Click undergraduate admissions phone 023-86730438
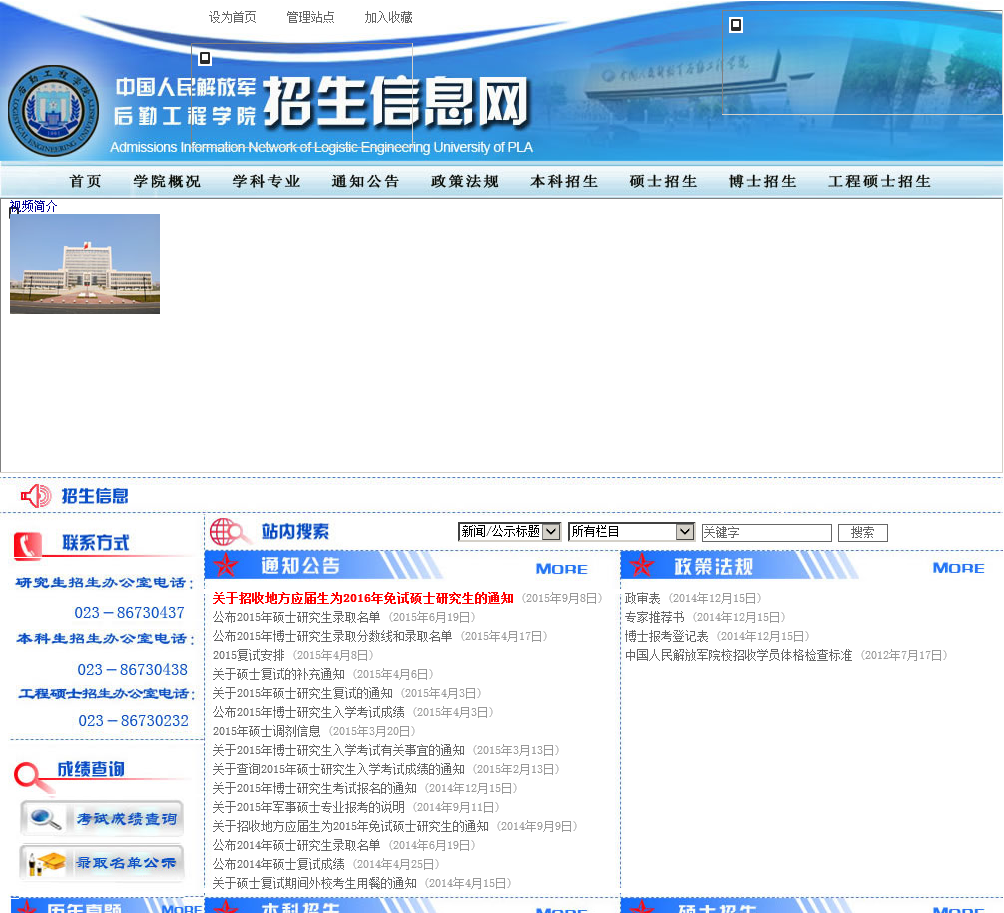 point(133,670)
